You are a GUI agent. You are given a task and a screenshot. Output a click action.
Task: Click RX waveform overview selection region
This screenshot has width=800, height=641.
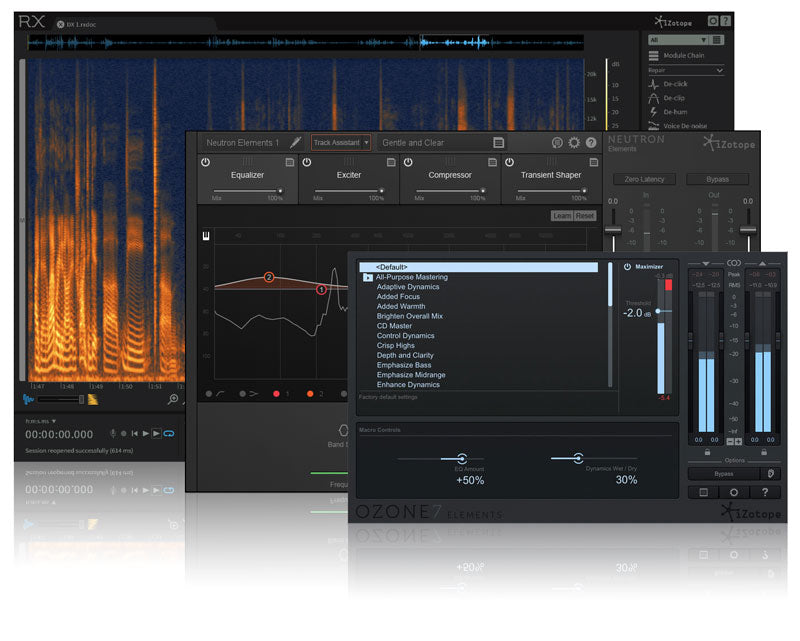[x=454, y=42]
